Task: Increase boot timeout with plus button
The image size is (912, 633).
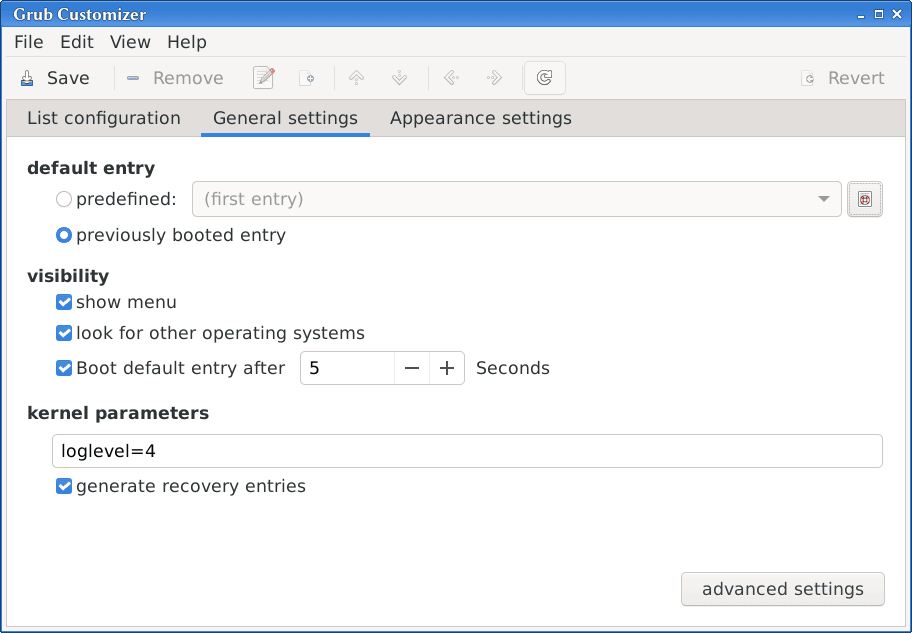Action: tap(447, 368)
